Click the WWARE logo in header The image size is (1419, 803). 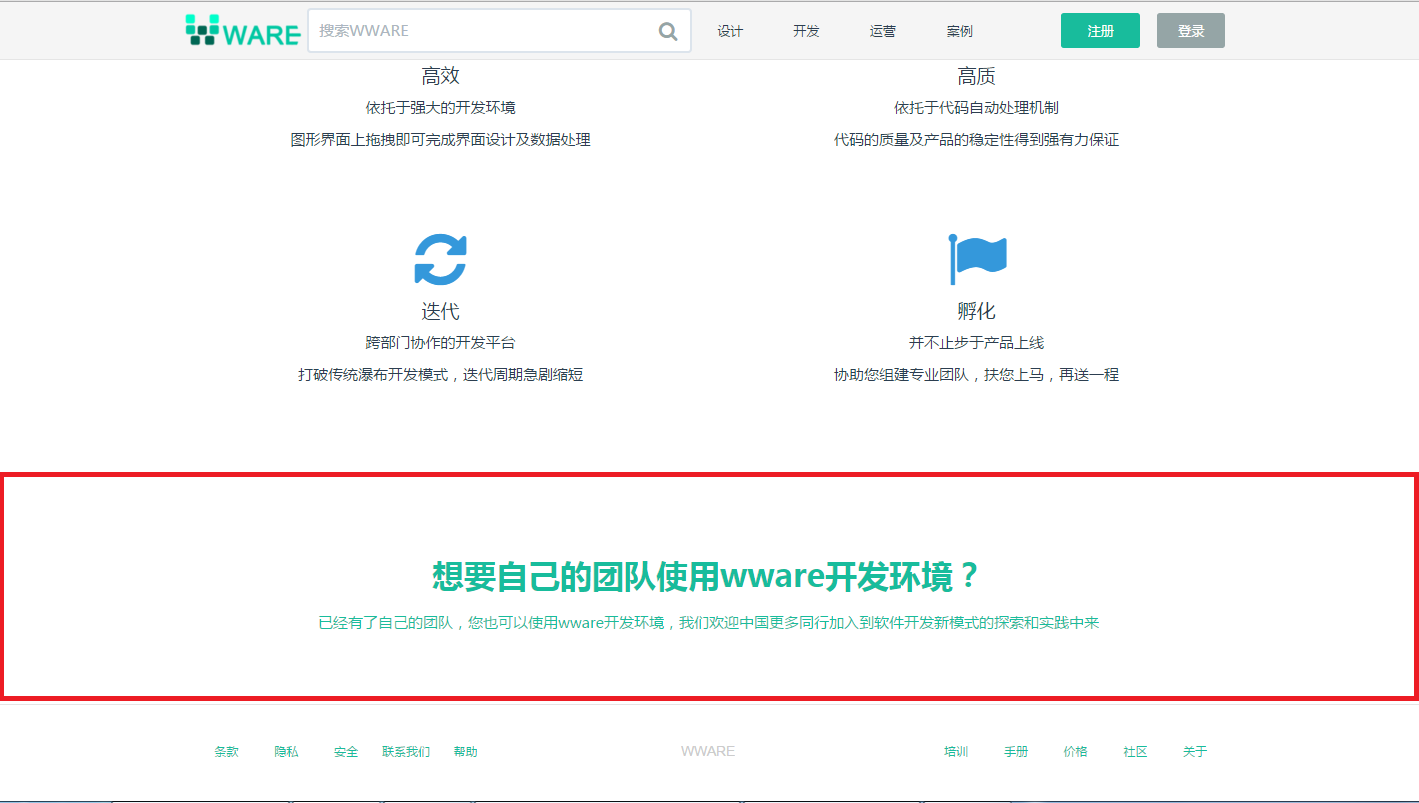tap(243, 31)
